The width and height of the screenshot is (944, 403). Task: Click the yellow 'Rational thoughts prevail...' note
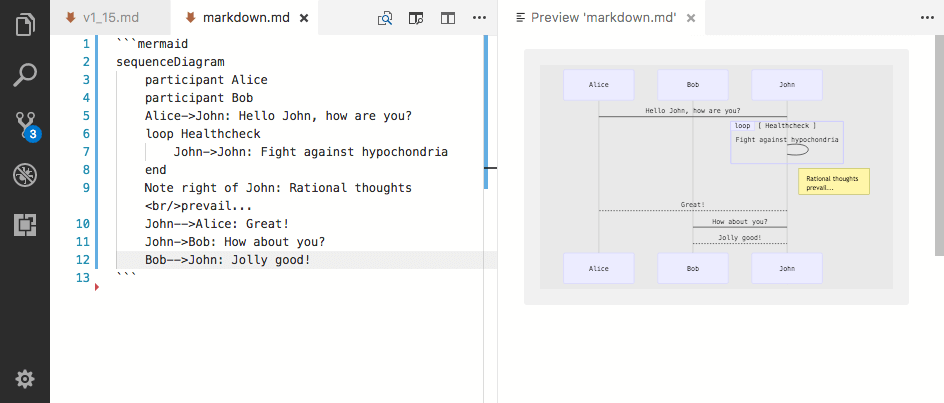834,181
